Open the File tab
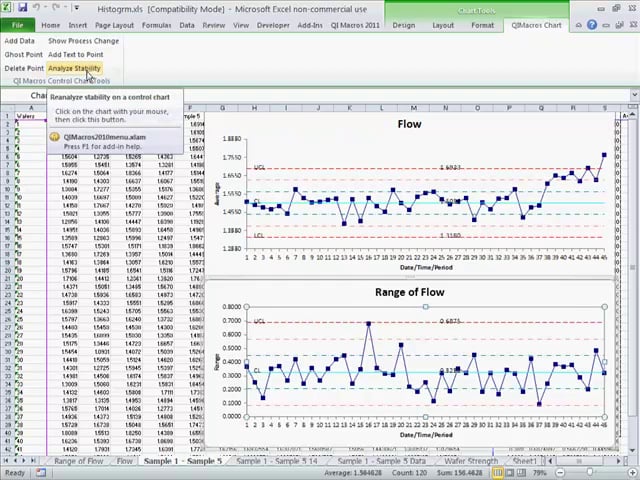 click(x=18, y=25)
